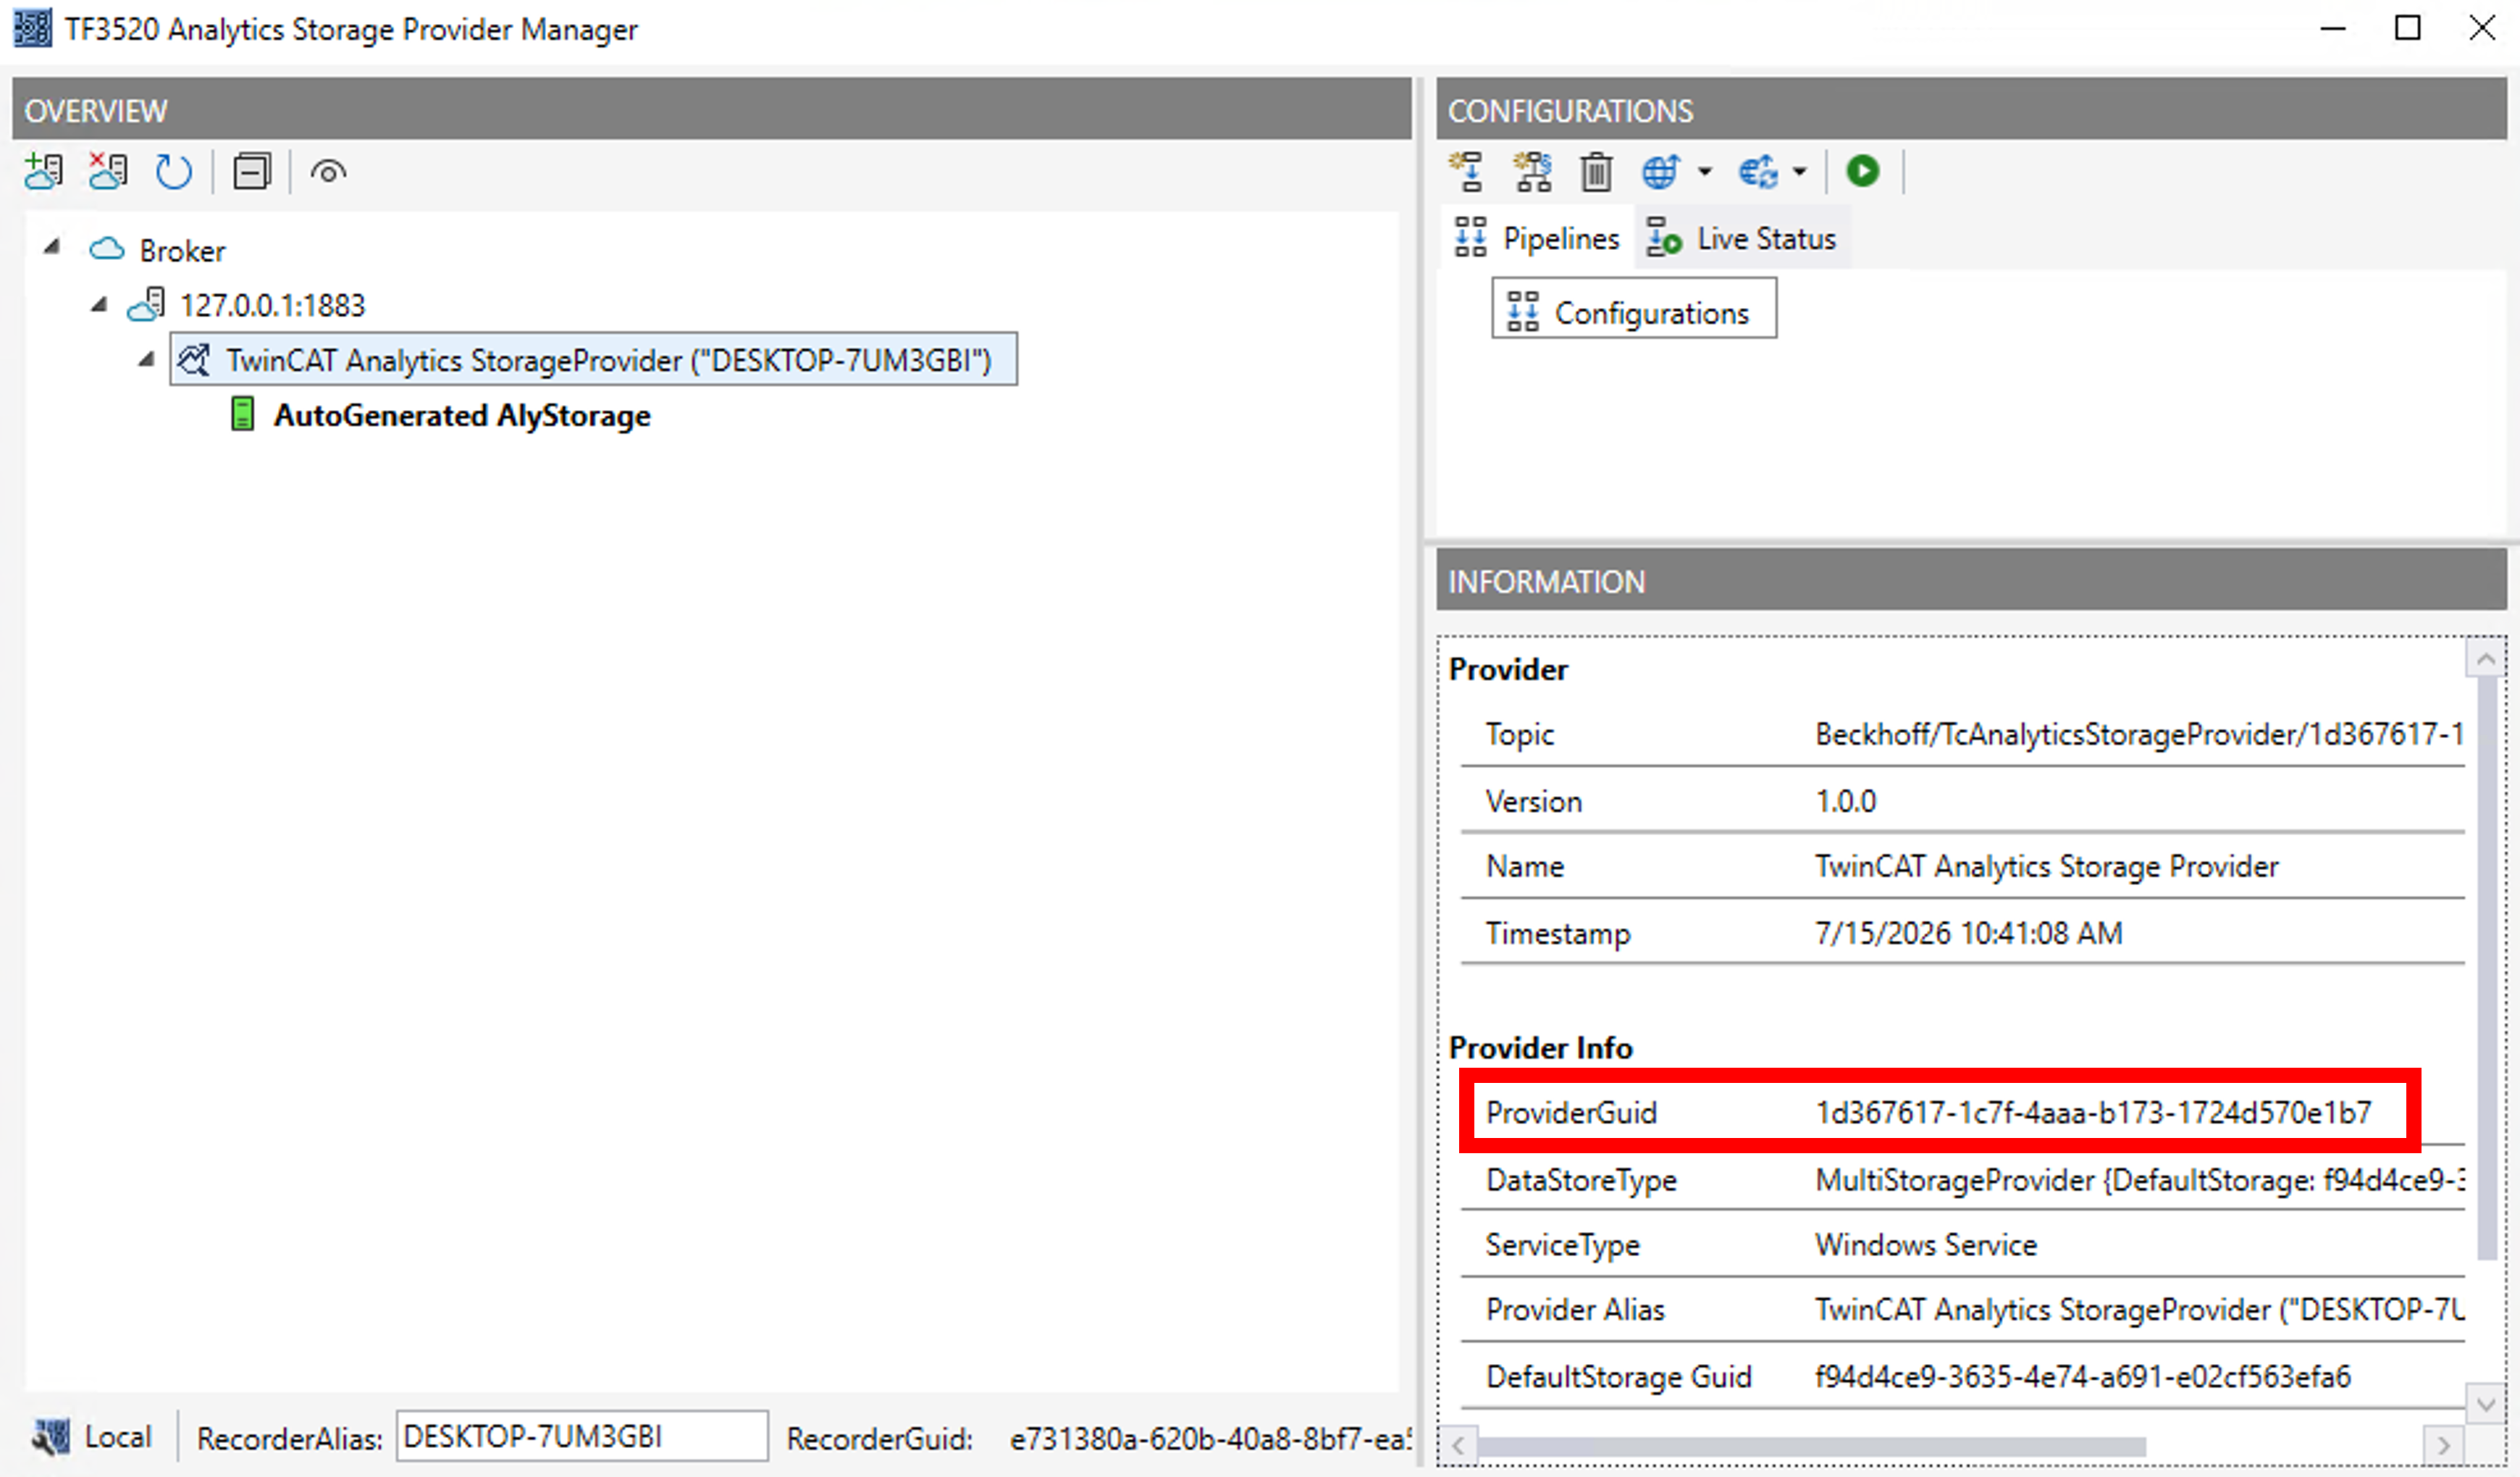Click the globe icon in Configurations toolbar

tap(1661, 172)
